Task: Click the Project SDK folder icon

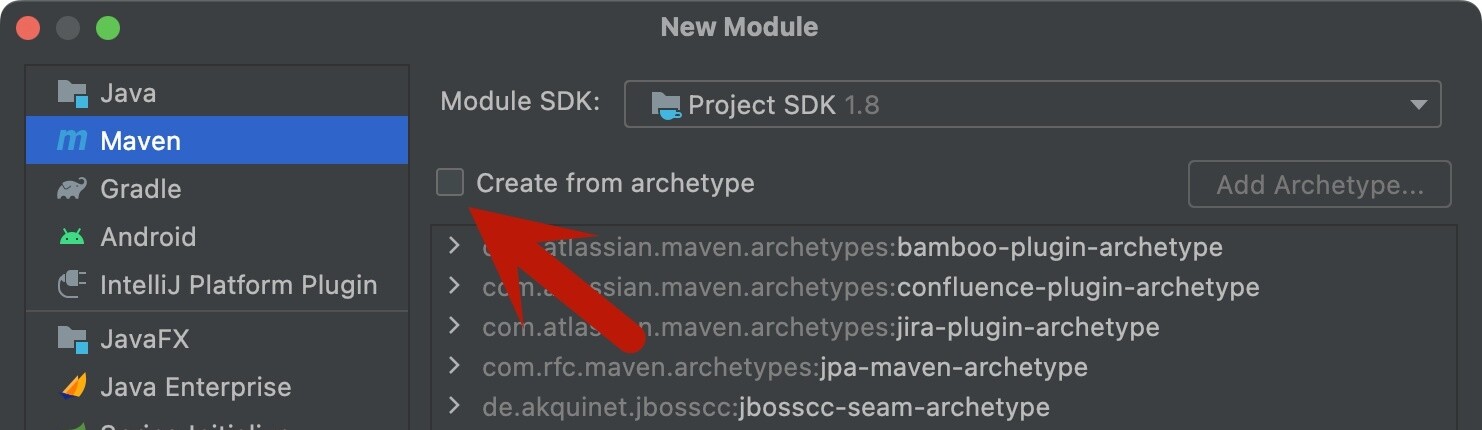Action: (665, 105)
